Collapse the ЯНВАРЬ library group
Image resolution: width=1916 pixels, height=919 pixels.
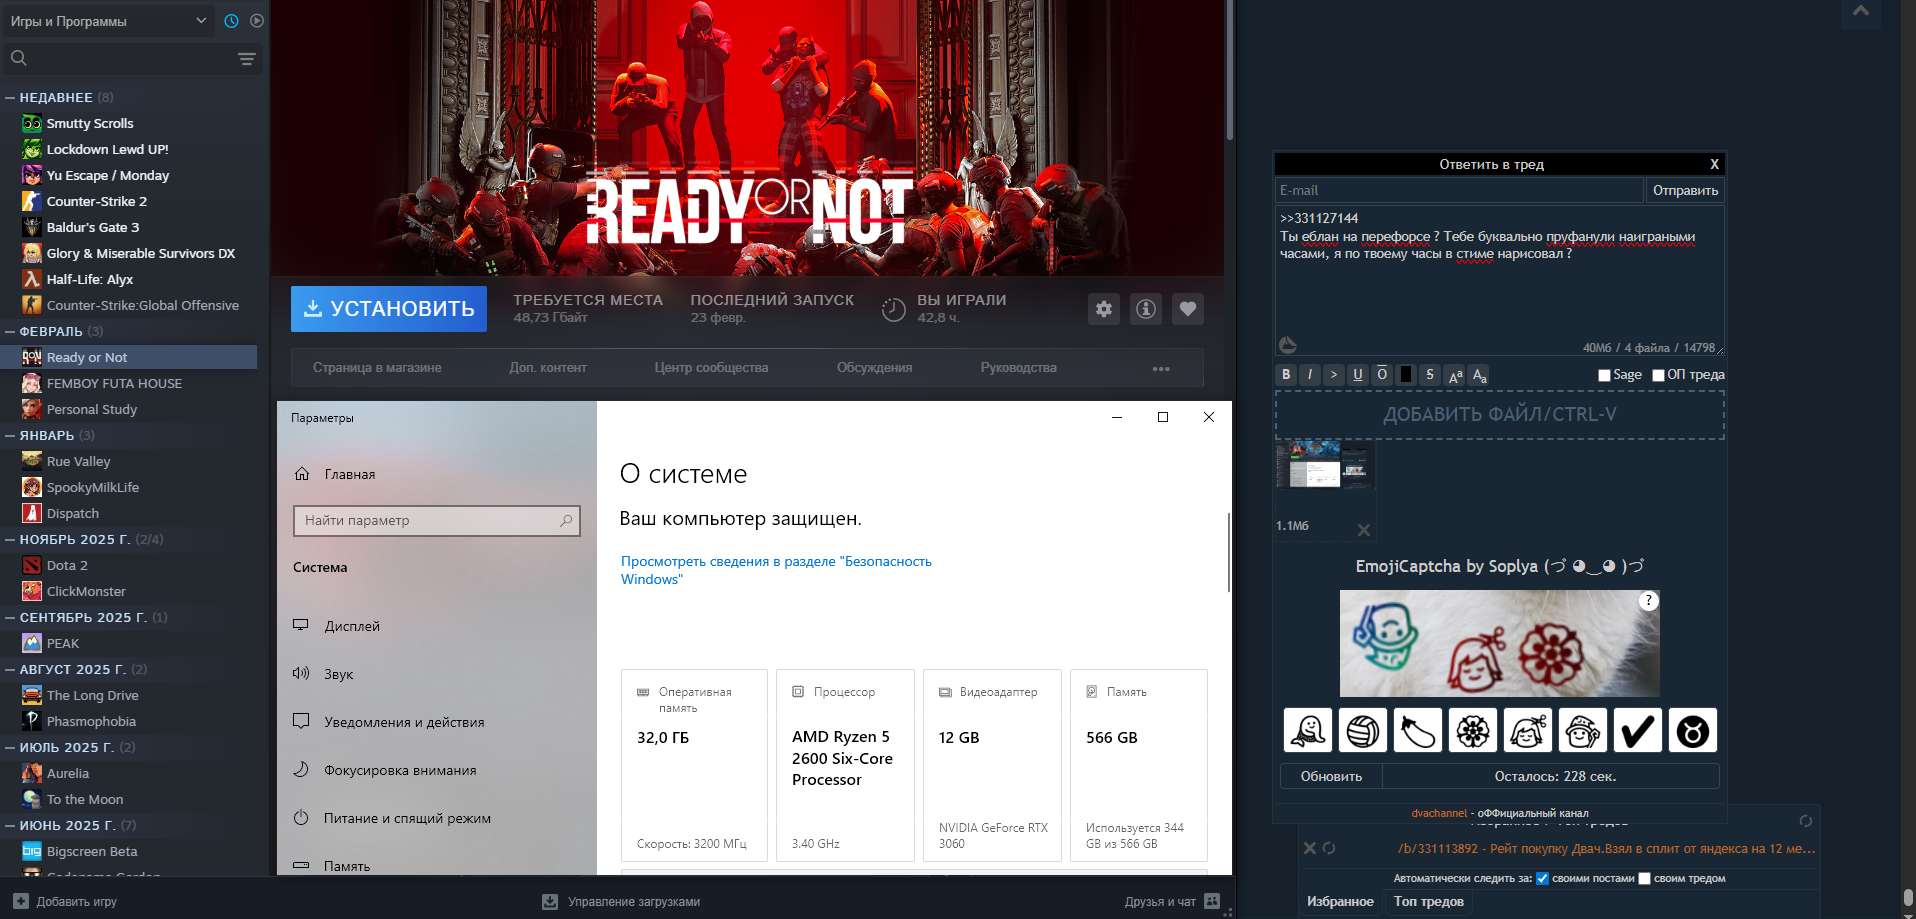(x=10, y=436)
